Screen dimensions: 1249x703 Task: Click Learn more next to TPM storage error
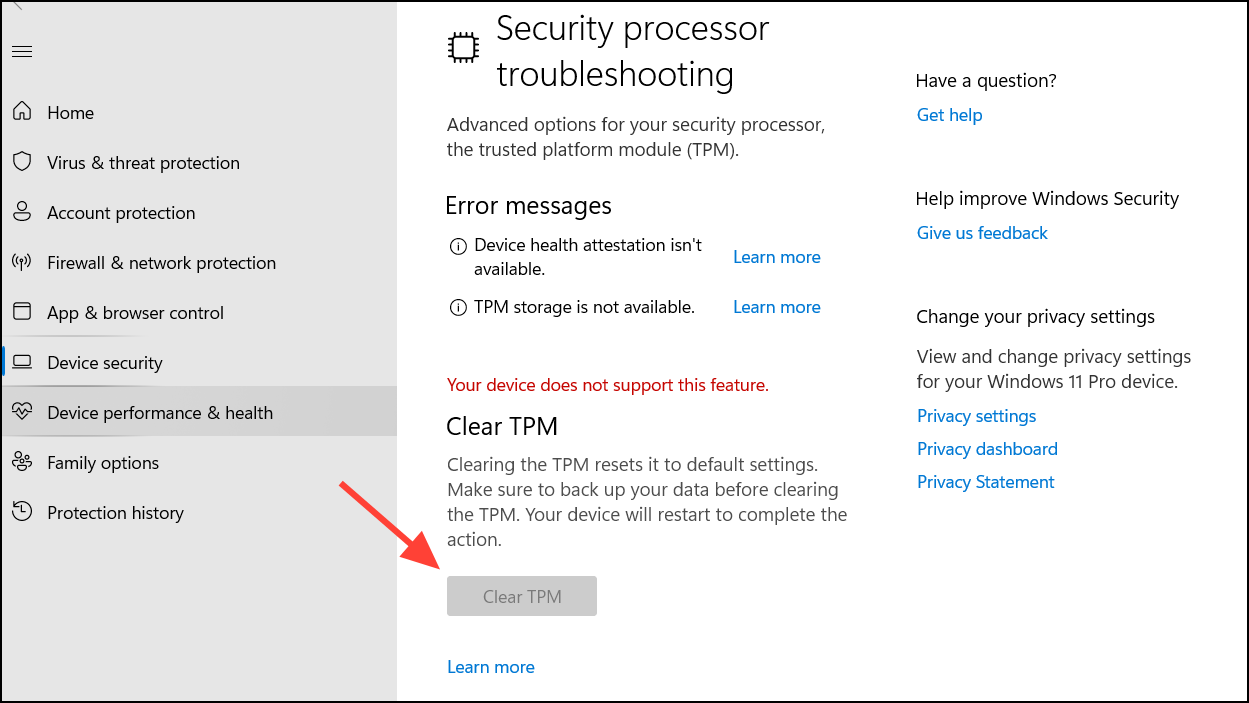pyautogui.click(x=776, y=306)
